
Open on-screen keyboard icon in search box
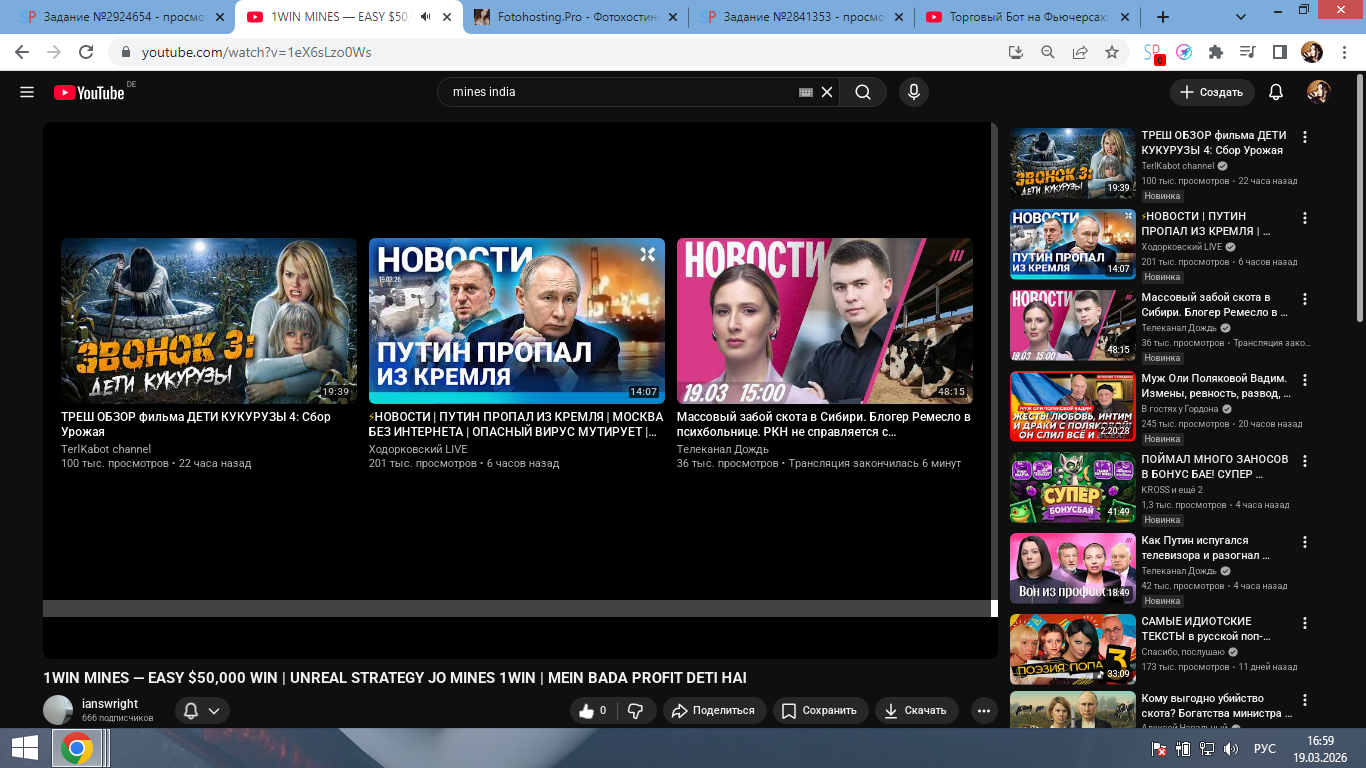(x=806, y=92)
